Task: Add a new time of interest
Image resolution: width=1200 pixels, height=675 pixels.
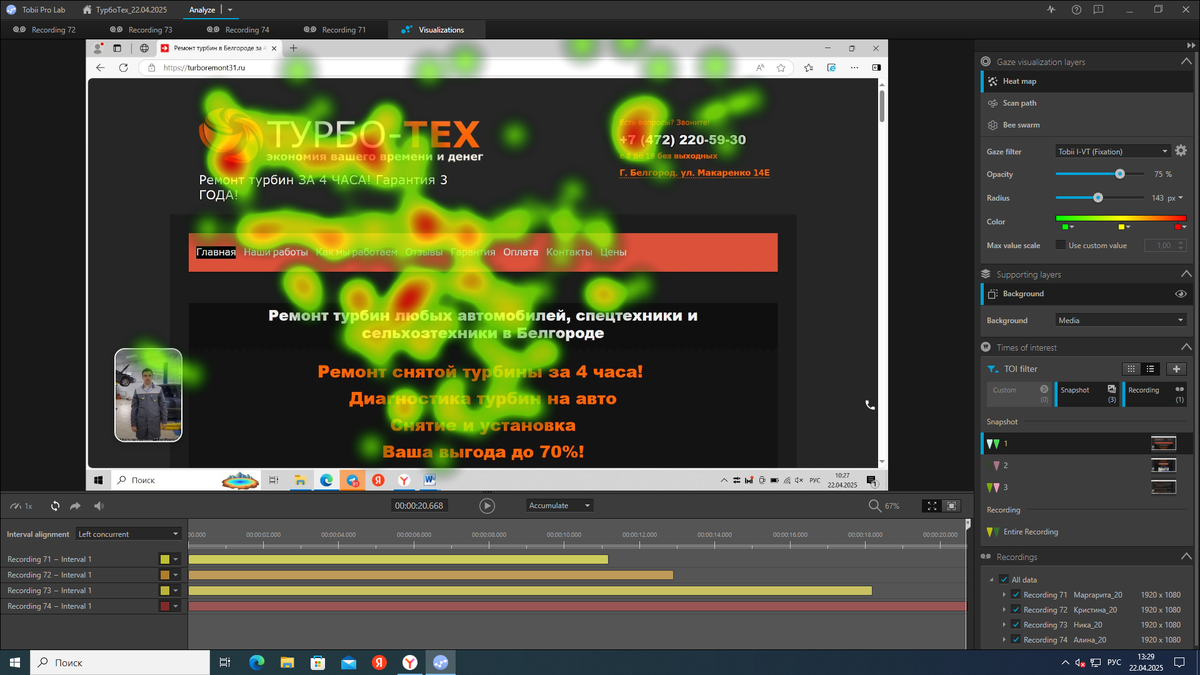Action: 1176,369
